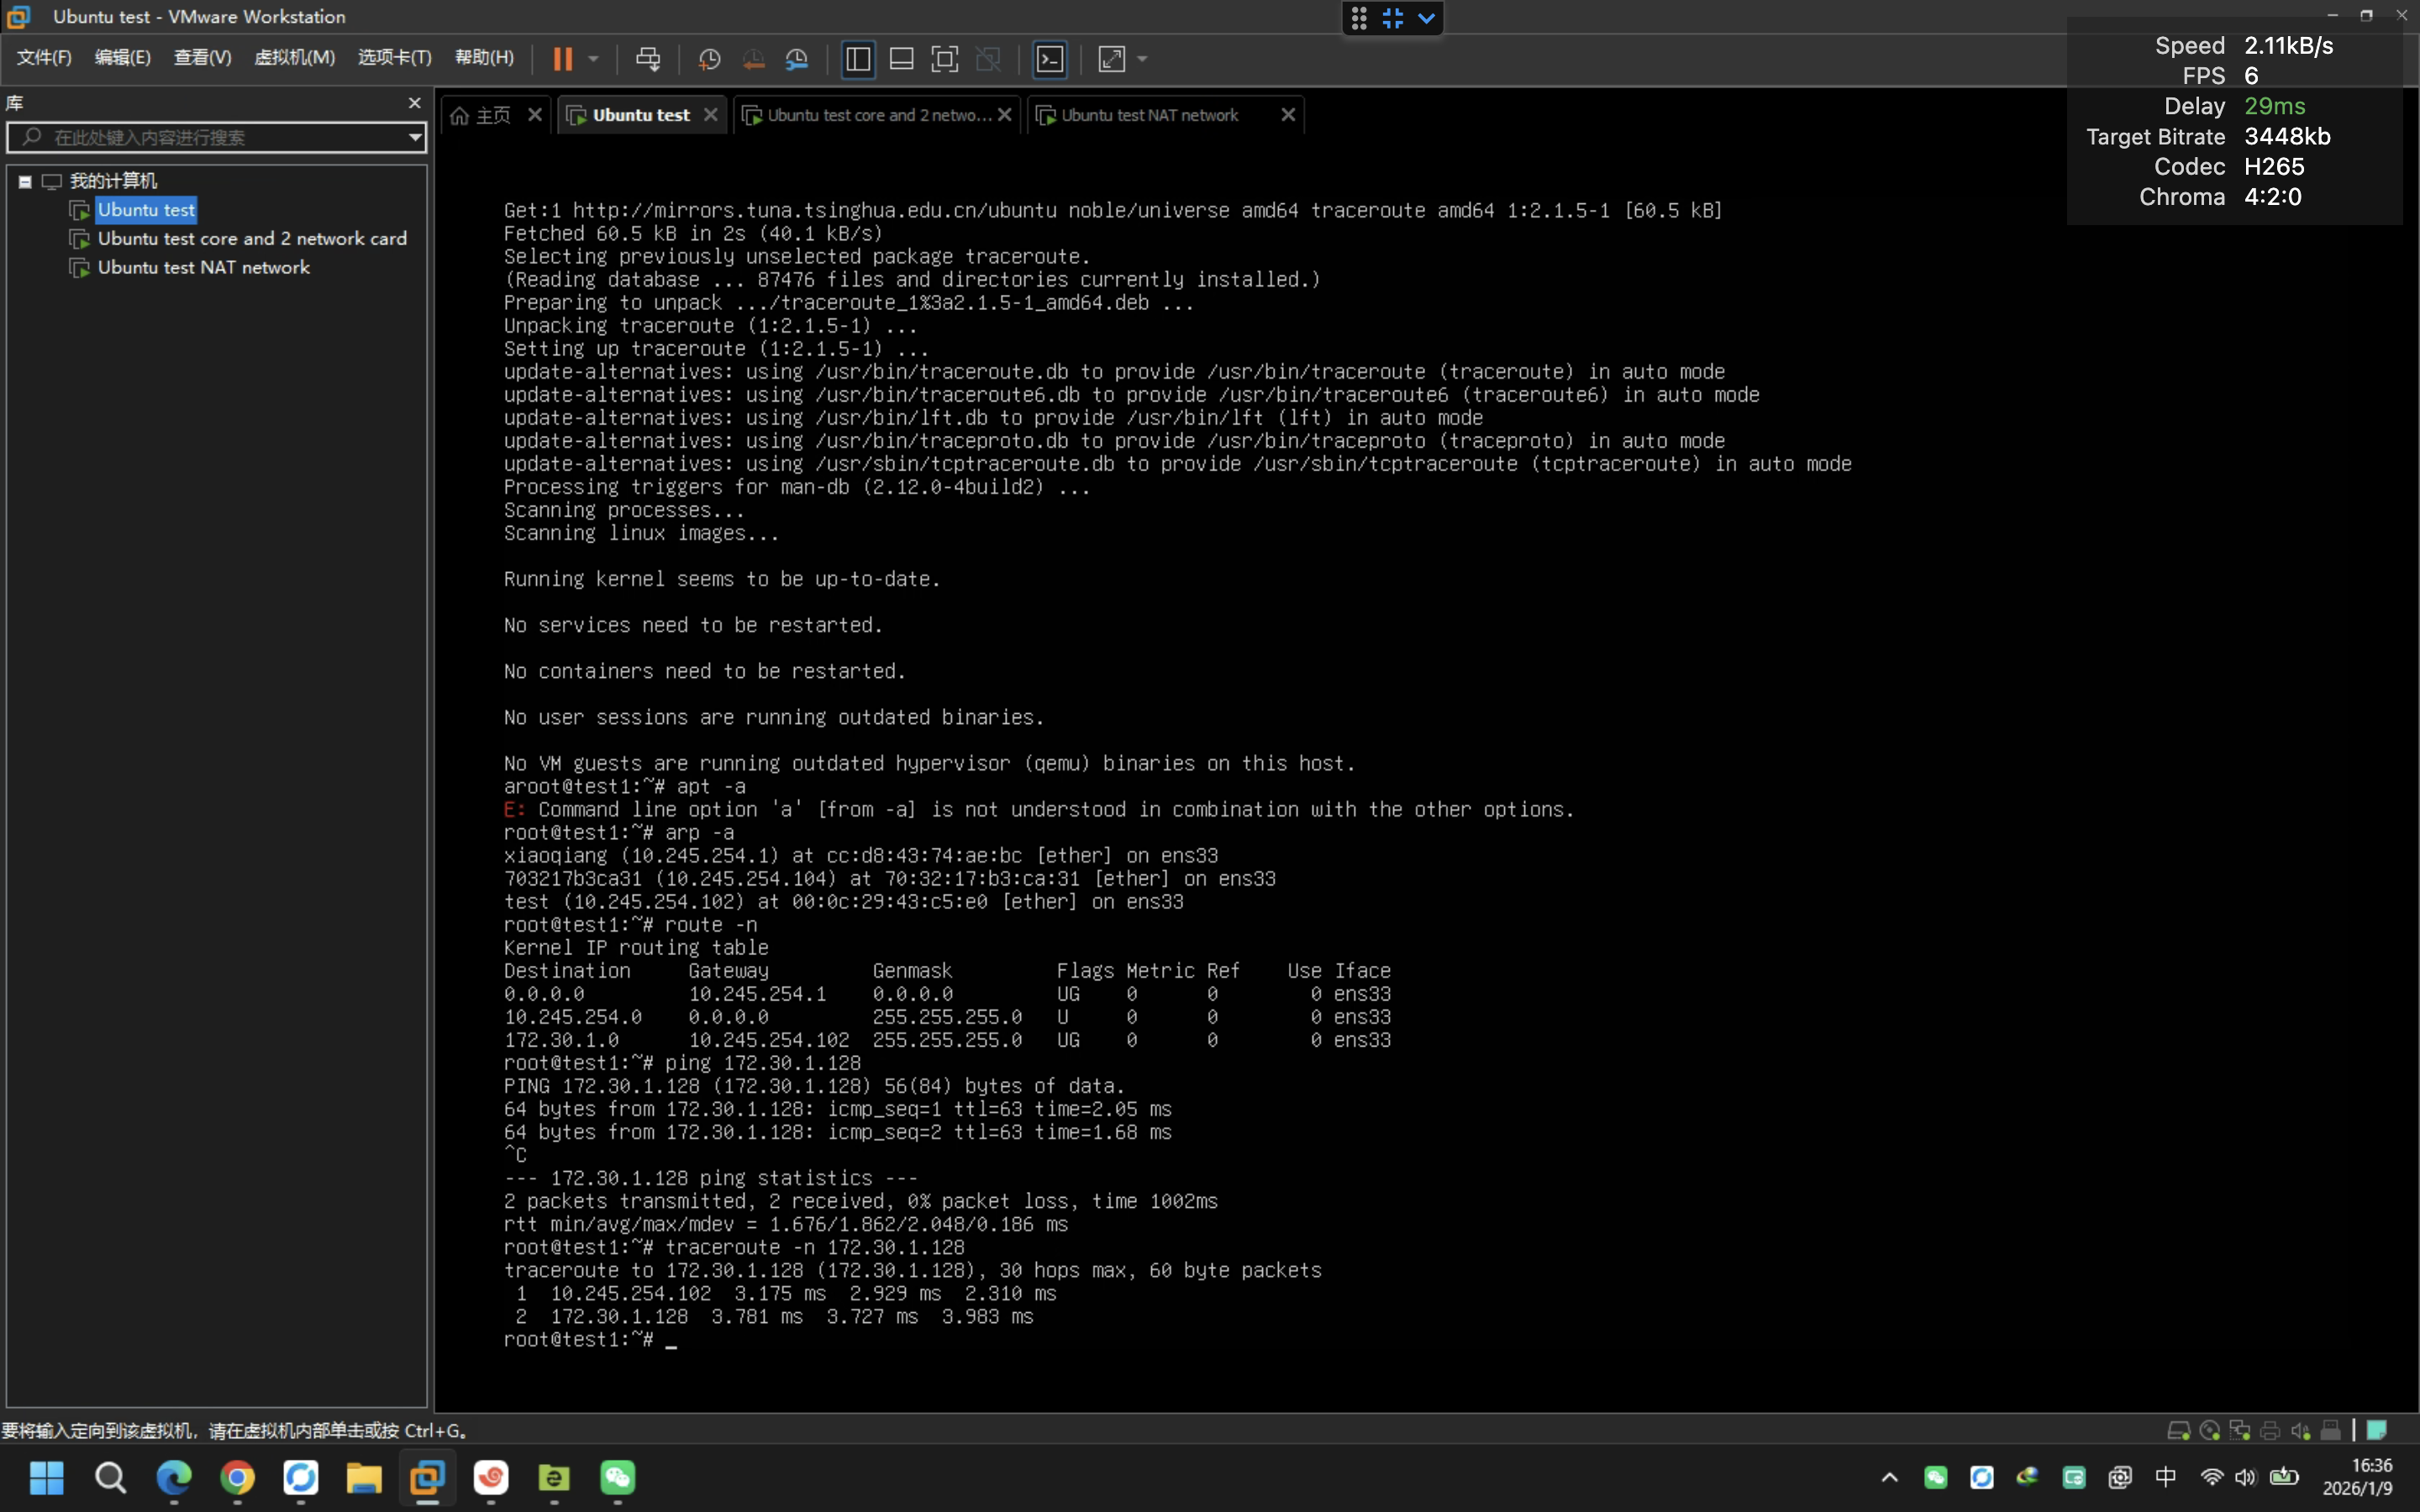Close the 主页 tab
The height and width of the screenshot is (1512, 2420).
tap(534, 114)
